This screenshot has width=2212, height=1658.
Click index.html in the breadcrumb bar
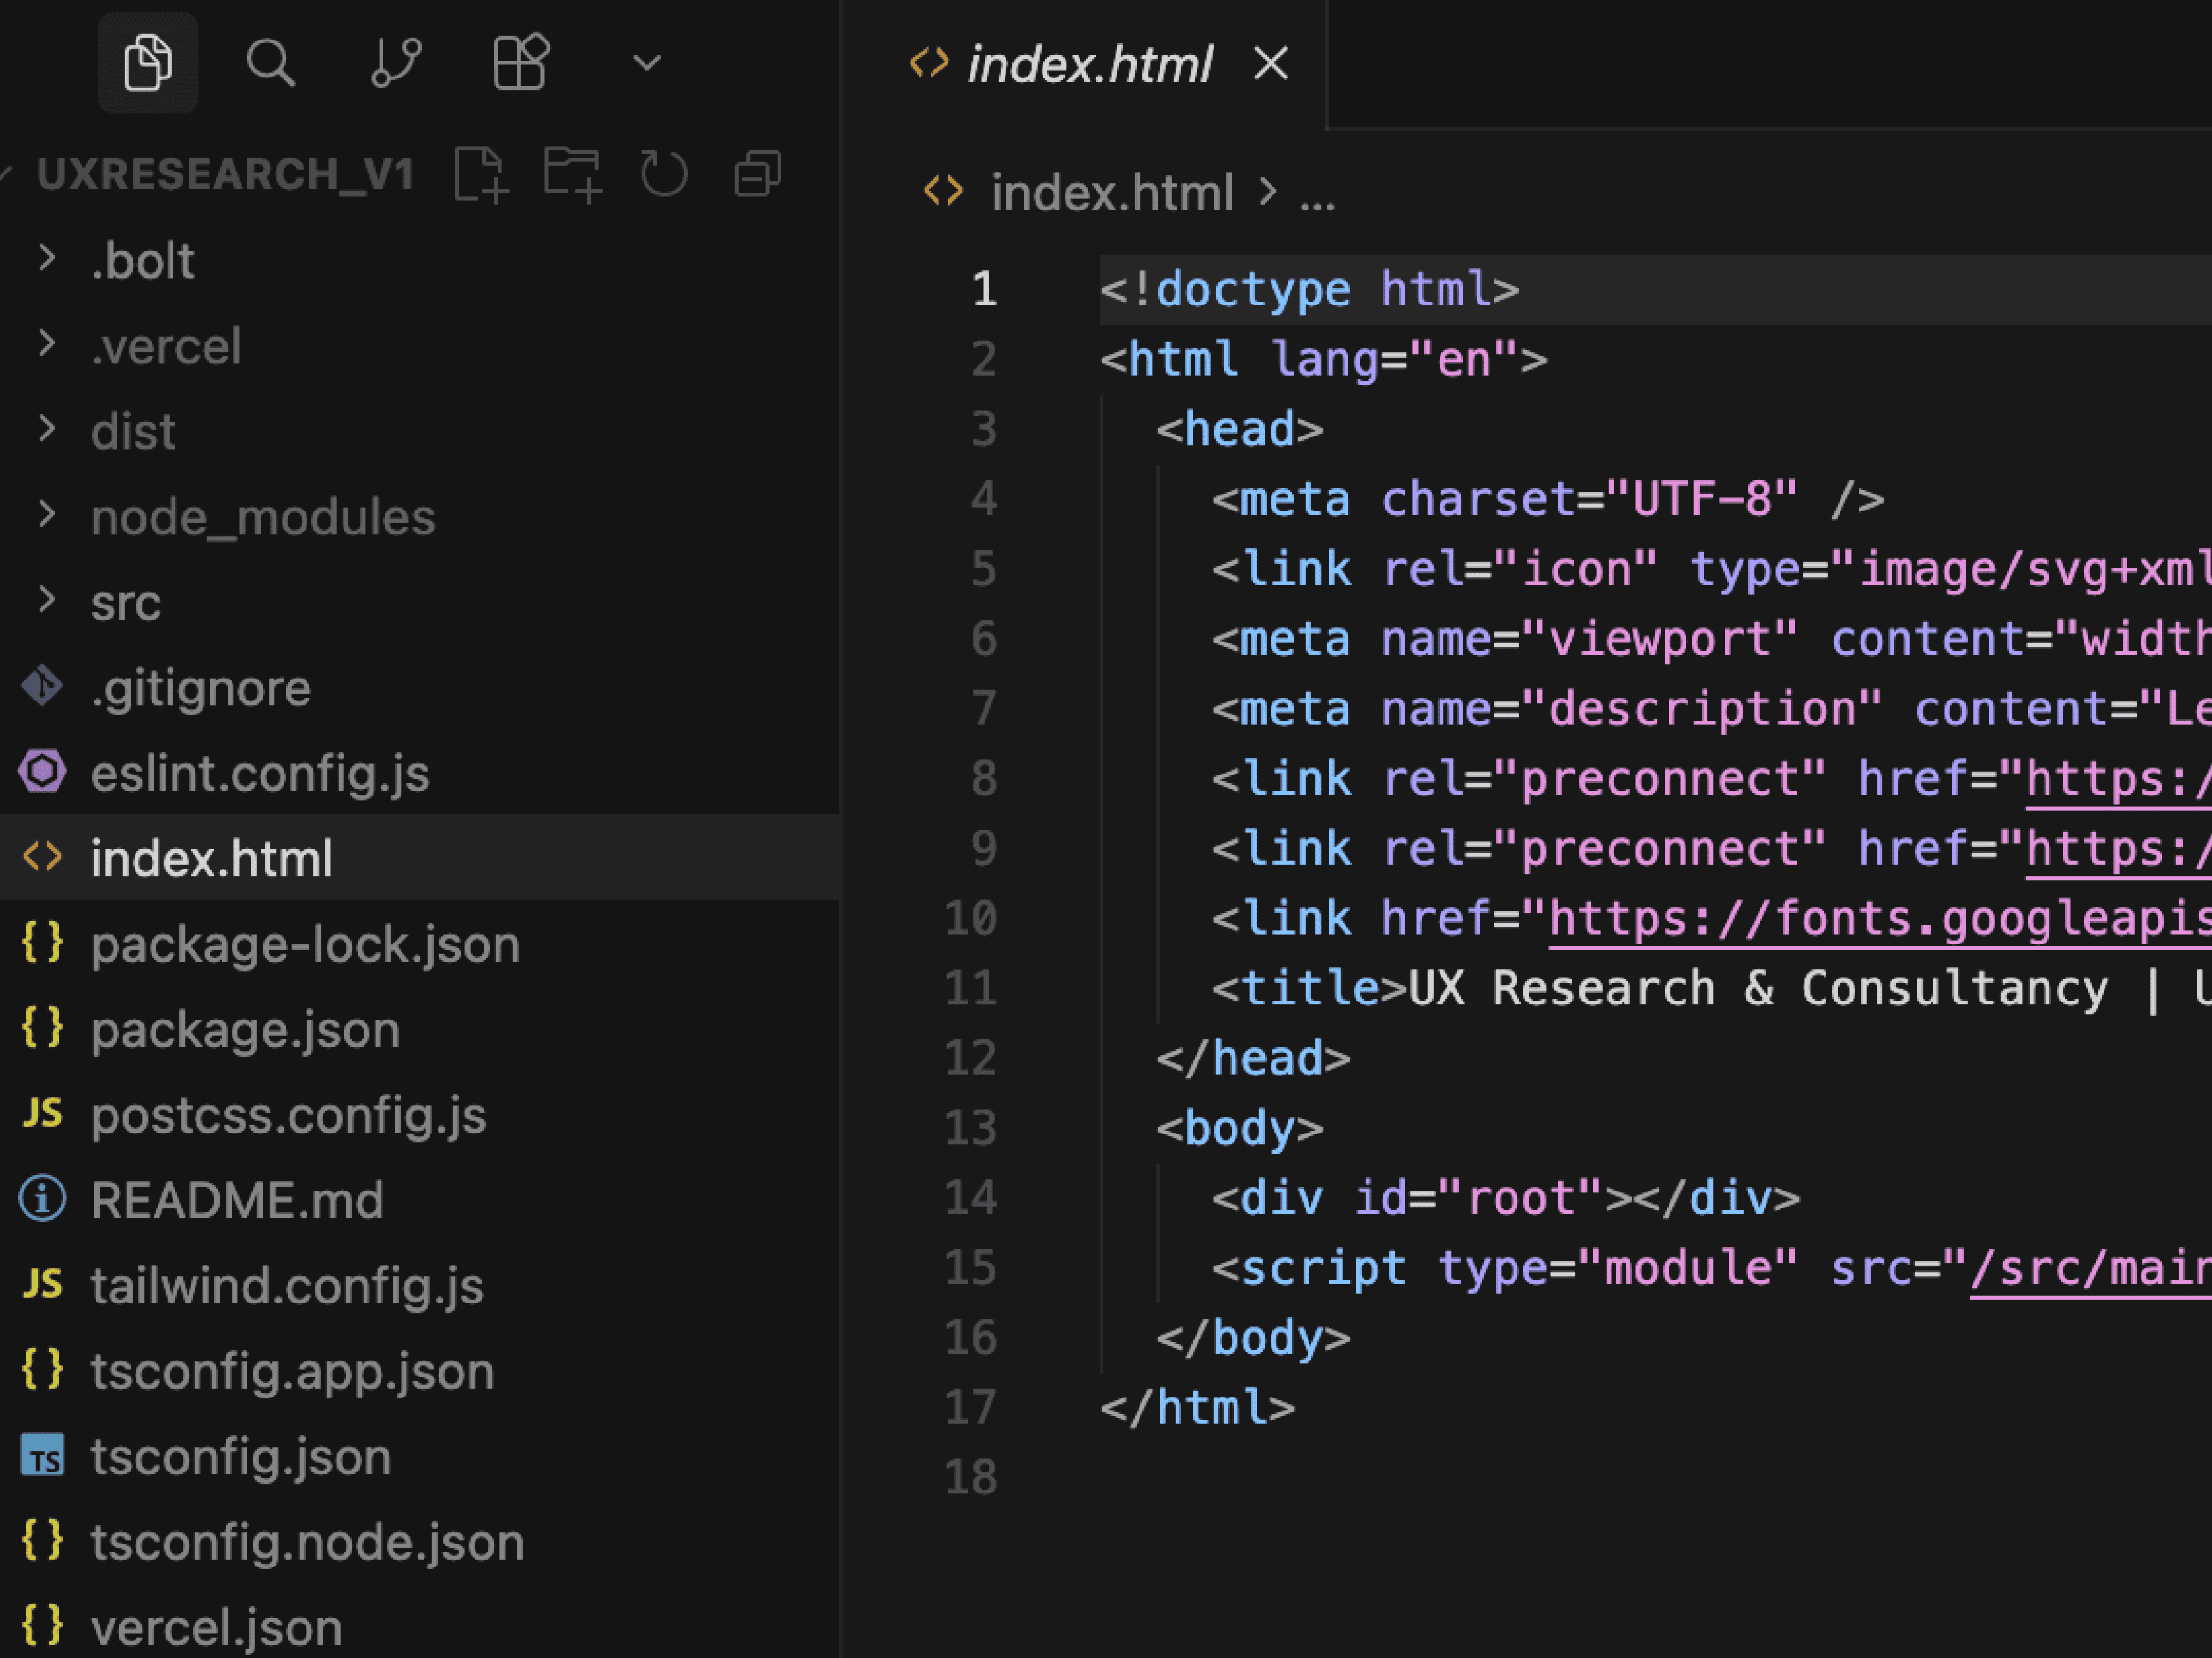point(1114,191)
